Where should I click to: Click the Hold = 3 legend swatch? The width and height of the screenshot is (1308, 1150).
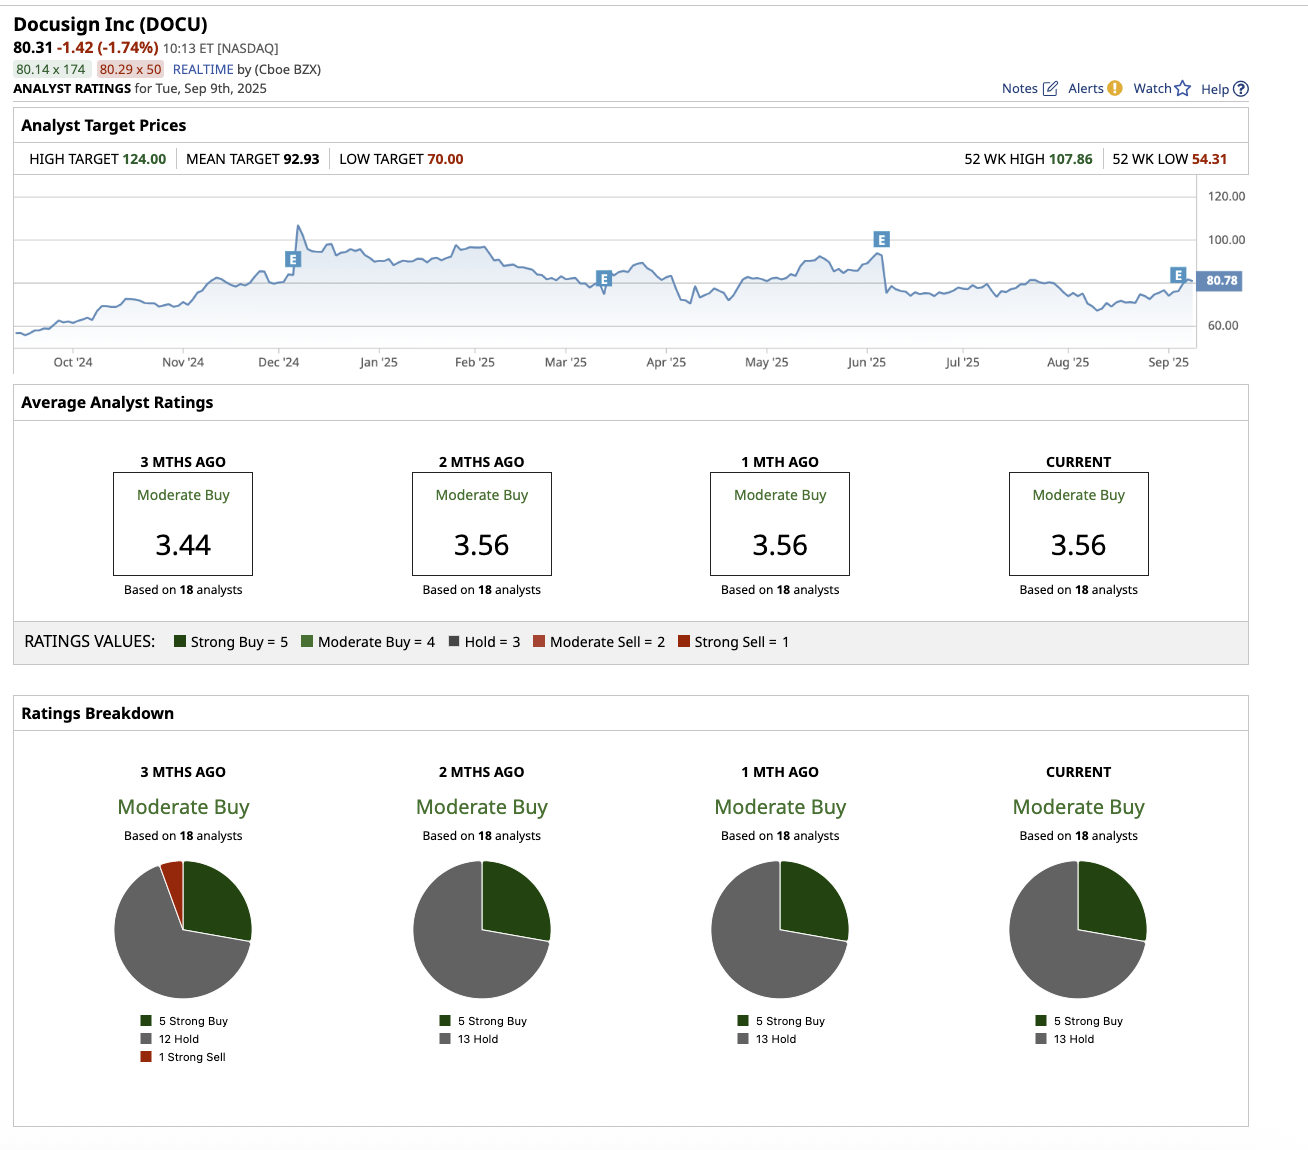pyautogui.click(x=454, y=641)
